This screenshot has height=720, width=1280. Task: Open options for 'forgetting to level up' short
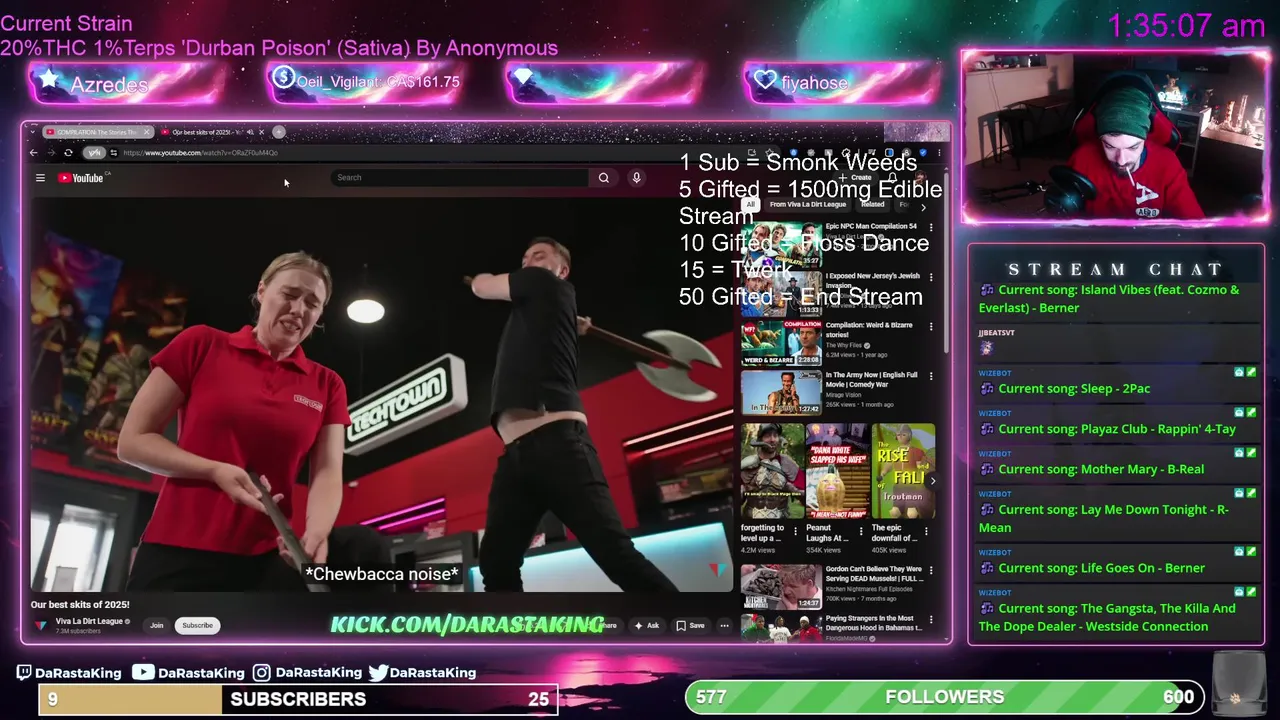click(796, 531)
